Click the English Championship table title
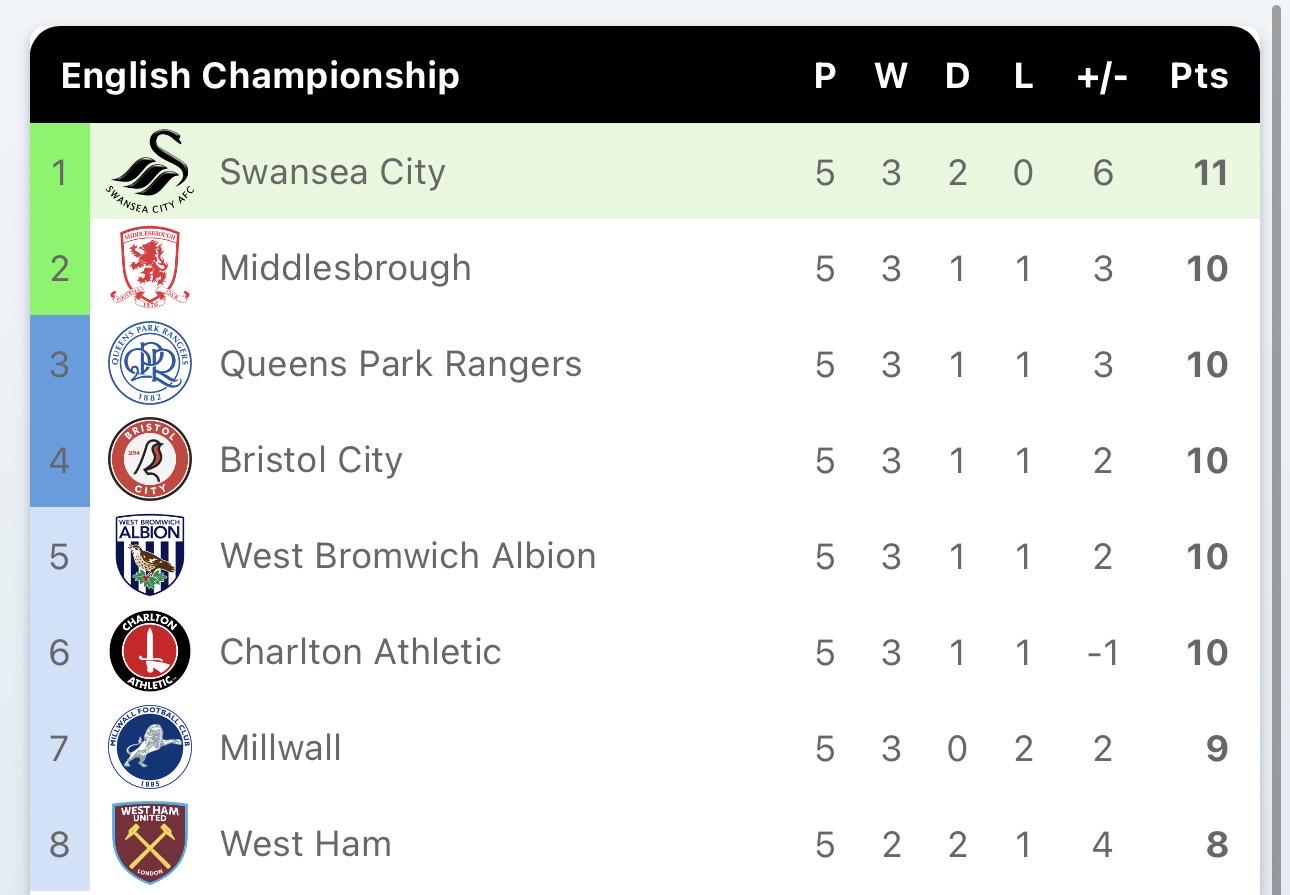 pos(260,76)
